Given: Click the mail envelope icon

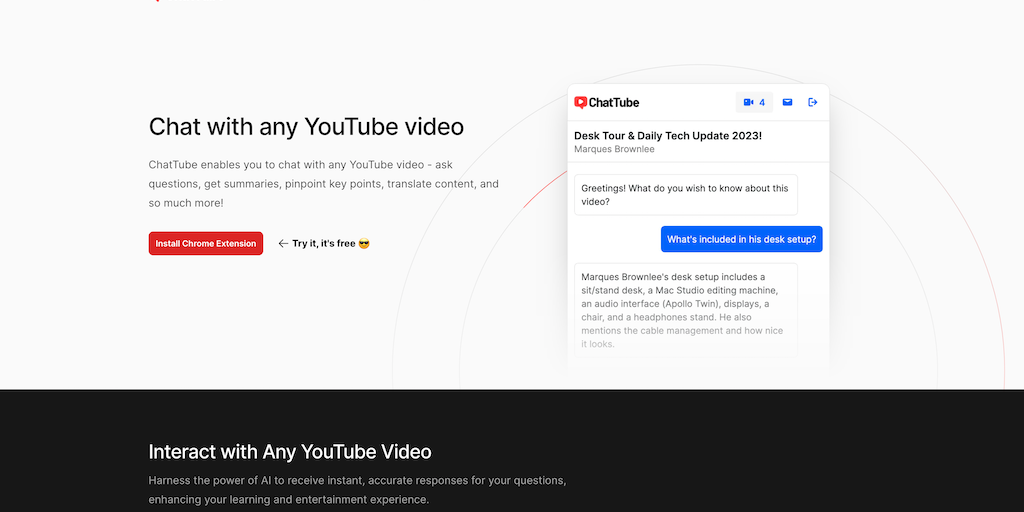Looking at the screenshot, I should 788,103.
